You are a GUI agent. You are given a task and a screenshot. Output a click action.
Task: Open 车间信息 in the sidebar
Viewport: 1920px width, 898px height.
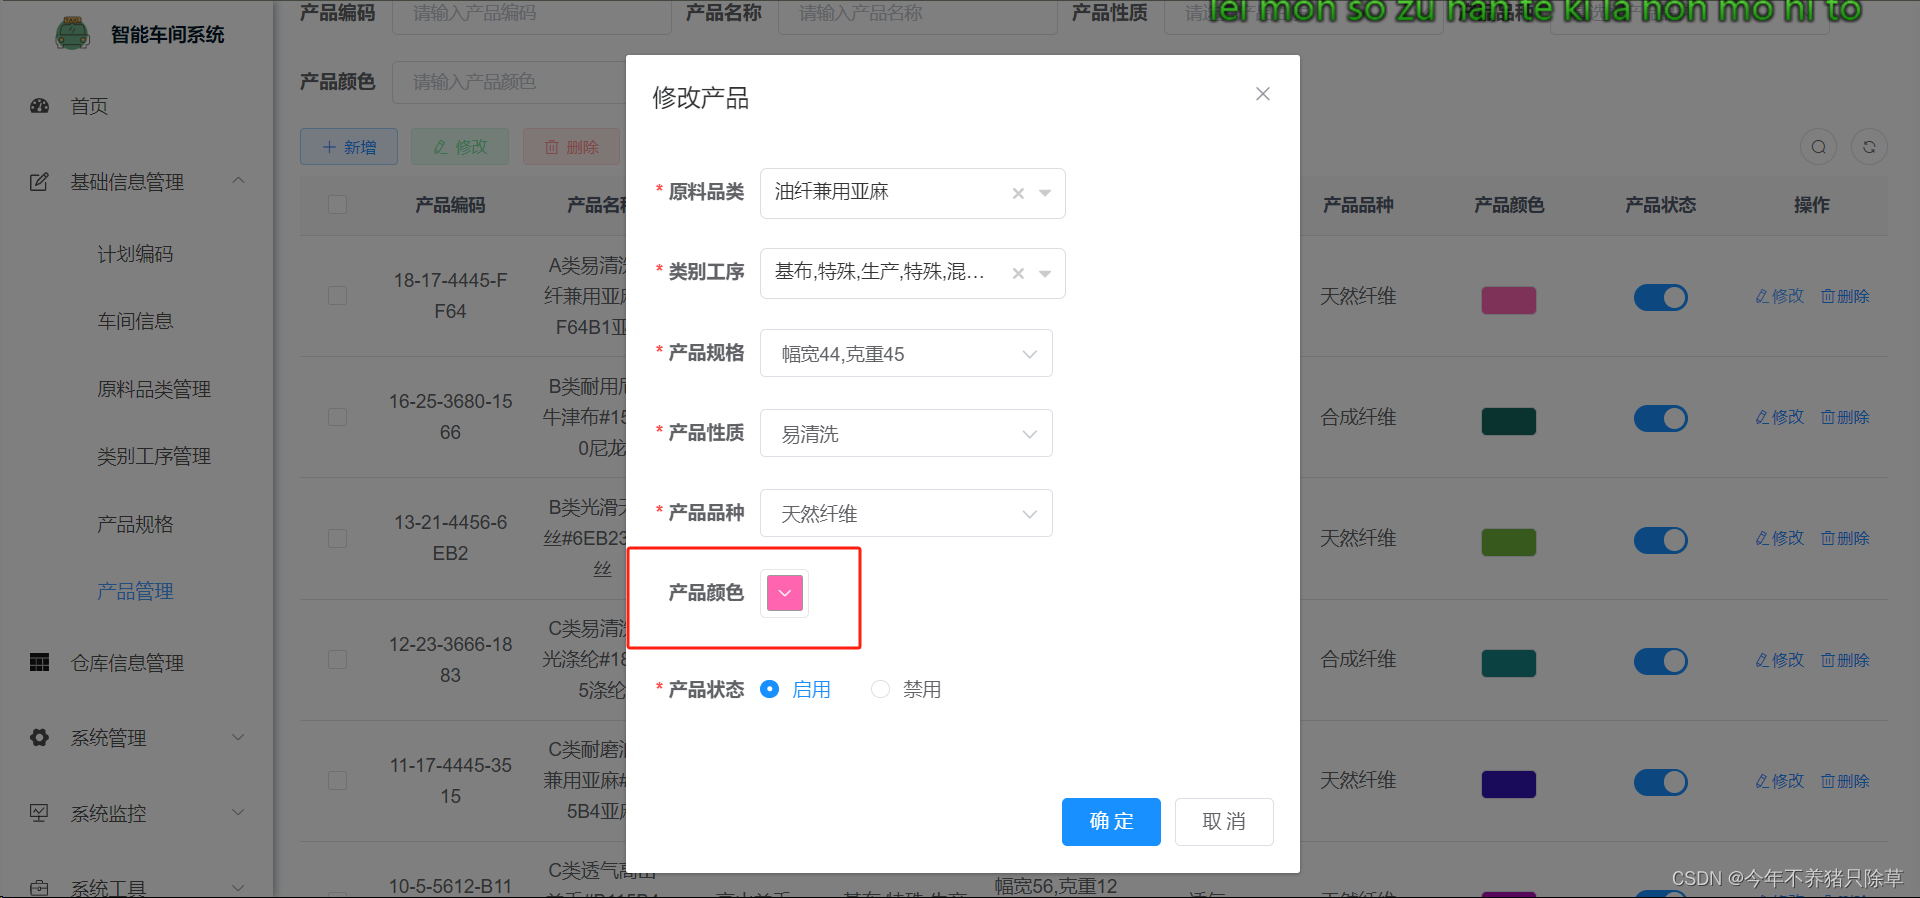point(135,321)
